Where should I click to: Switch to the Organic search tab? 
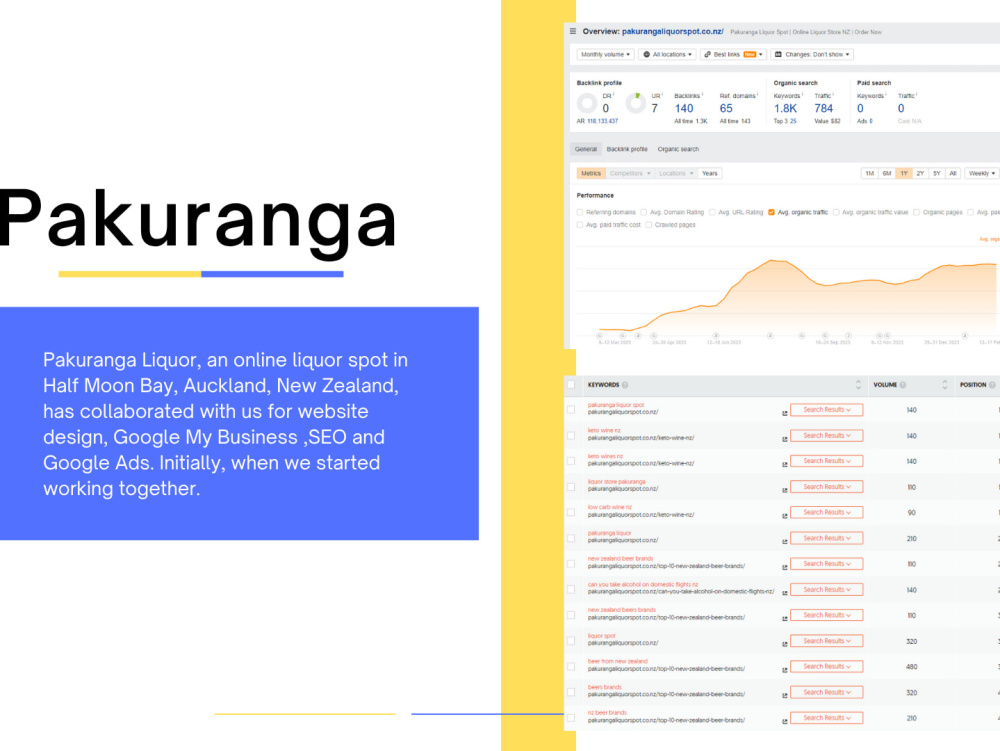(678, 149)
